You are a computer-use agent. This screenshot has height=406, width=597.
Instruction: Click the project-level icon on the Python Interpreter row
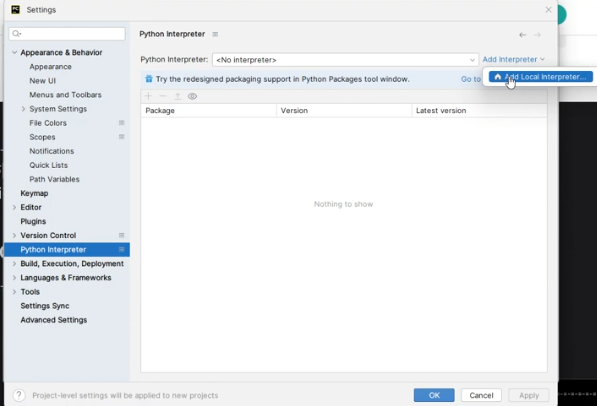(121, 249)
